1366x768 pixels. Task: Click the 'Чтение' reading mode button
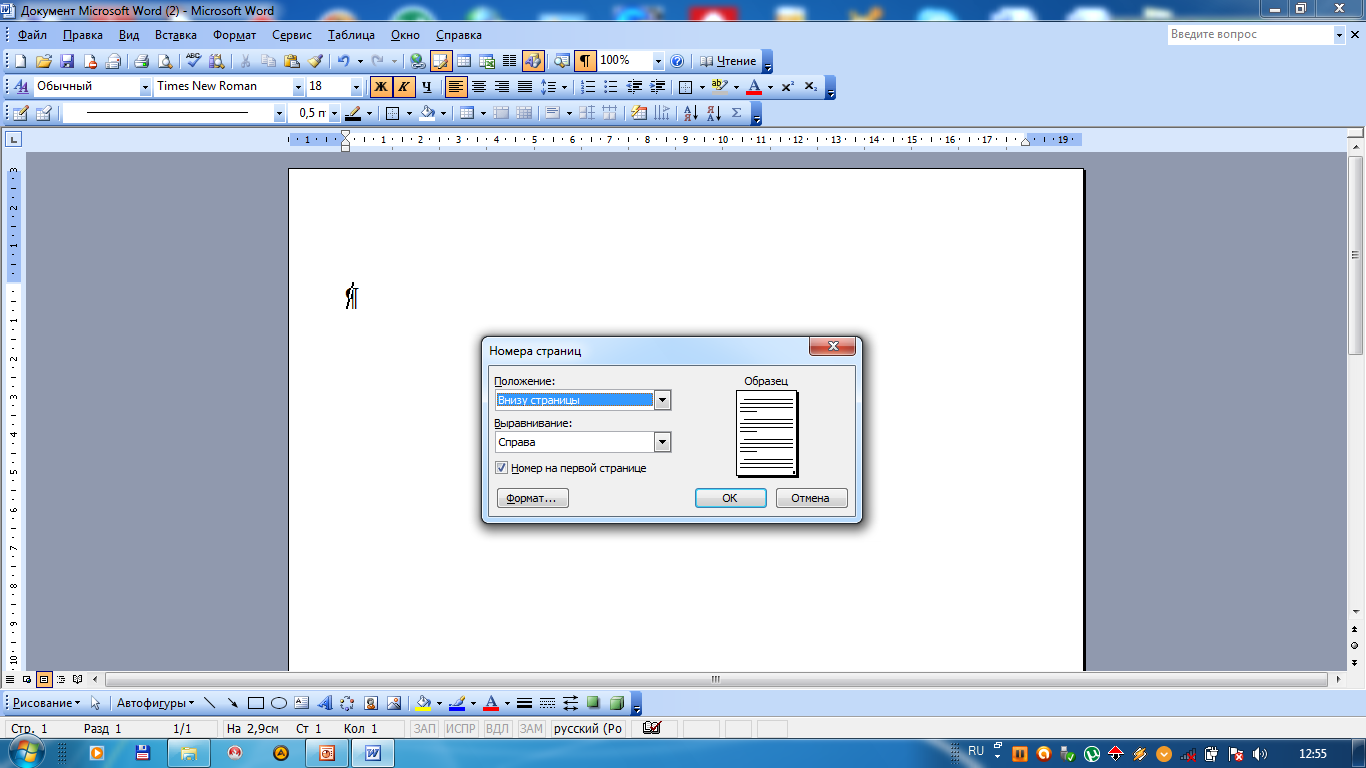pos(728,61)
